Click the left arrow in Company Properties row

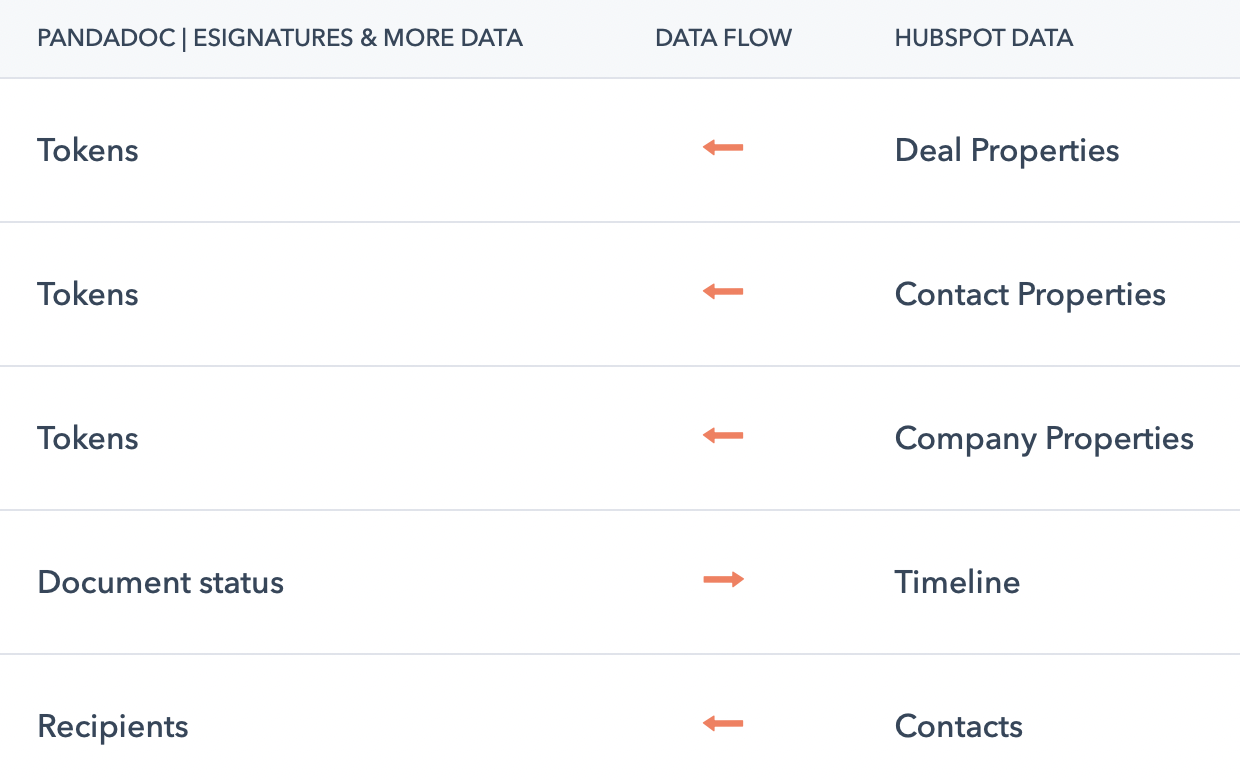click(x=723, y=436)
